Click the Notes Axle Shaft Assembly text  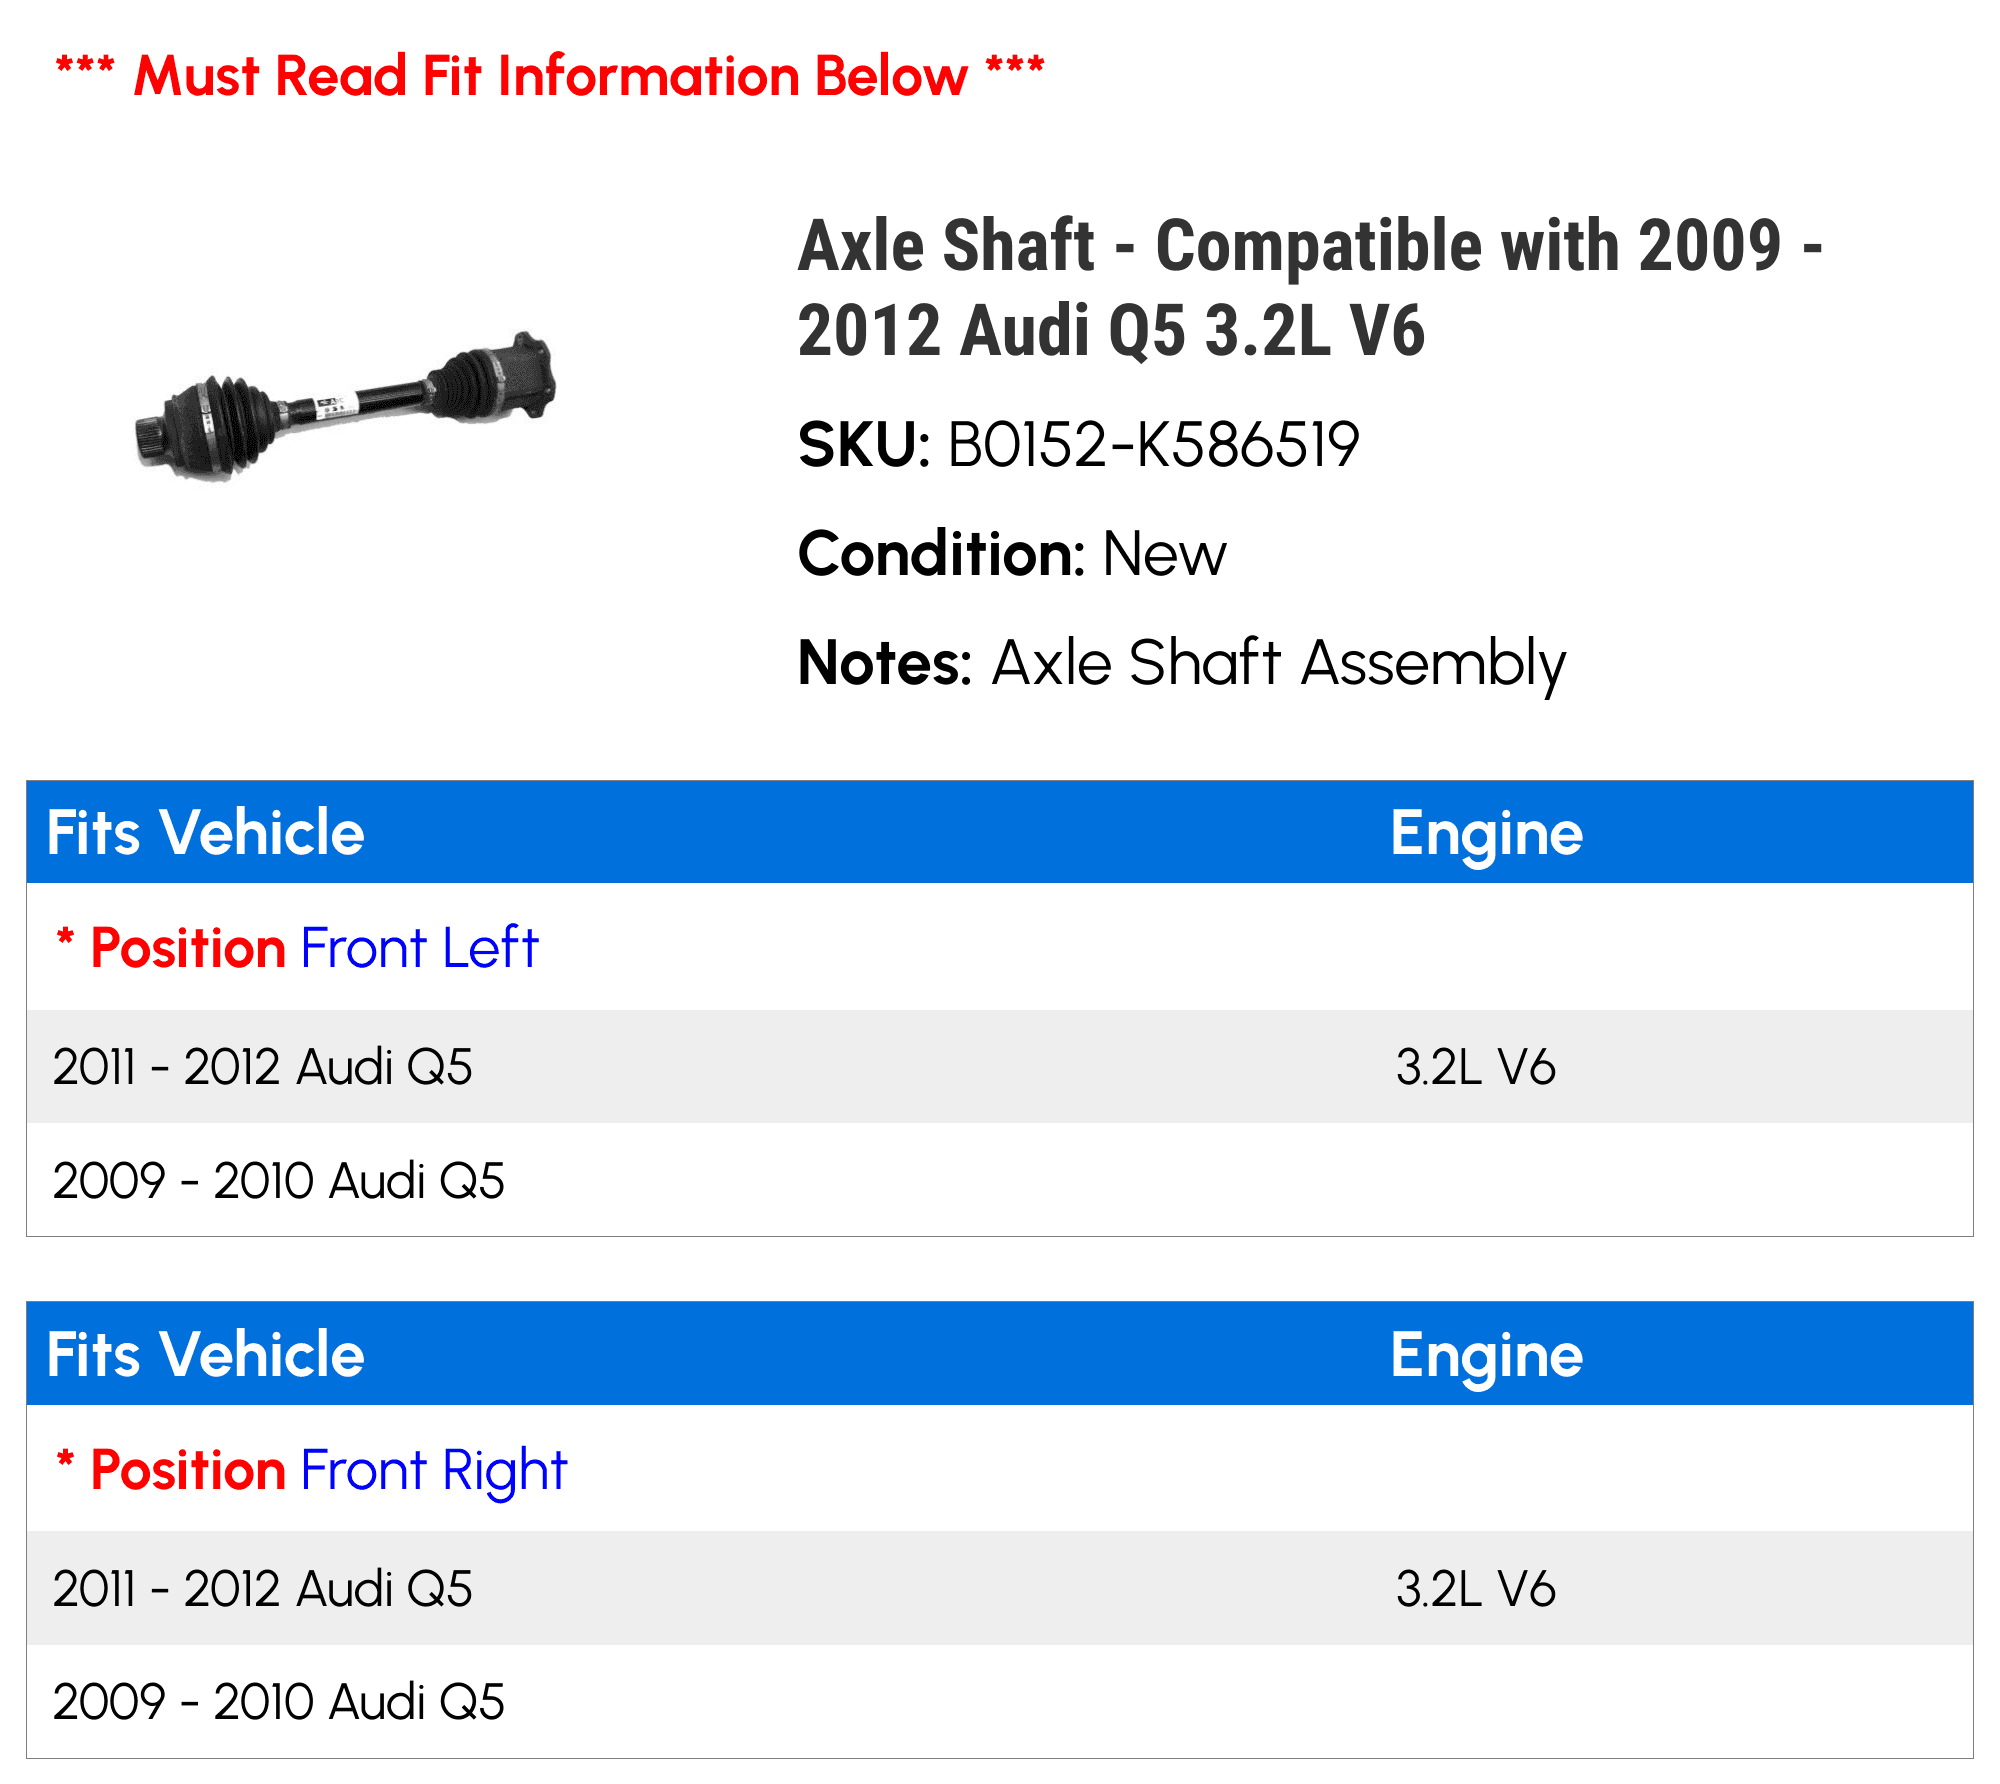1181,664
